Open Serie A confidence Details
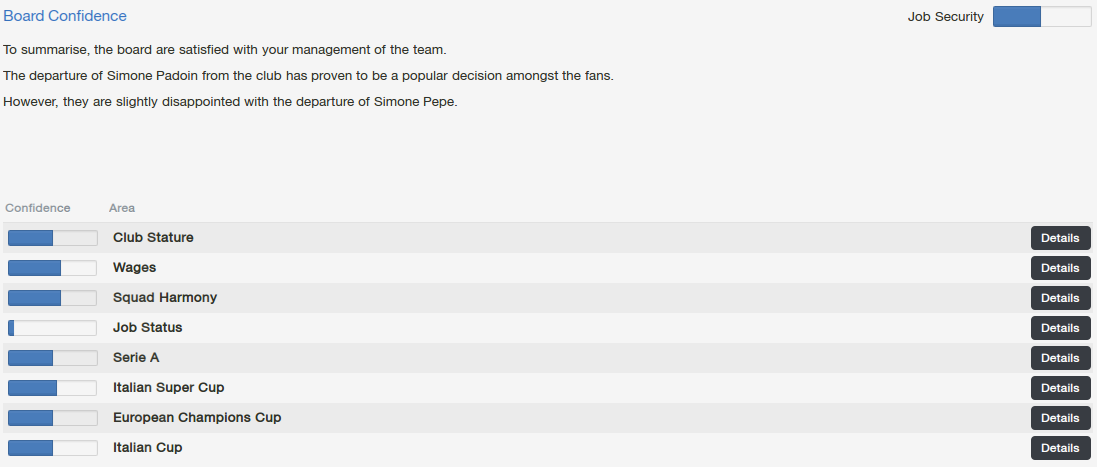The image size is (1097, 467). point(1060,358)
